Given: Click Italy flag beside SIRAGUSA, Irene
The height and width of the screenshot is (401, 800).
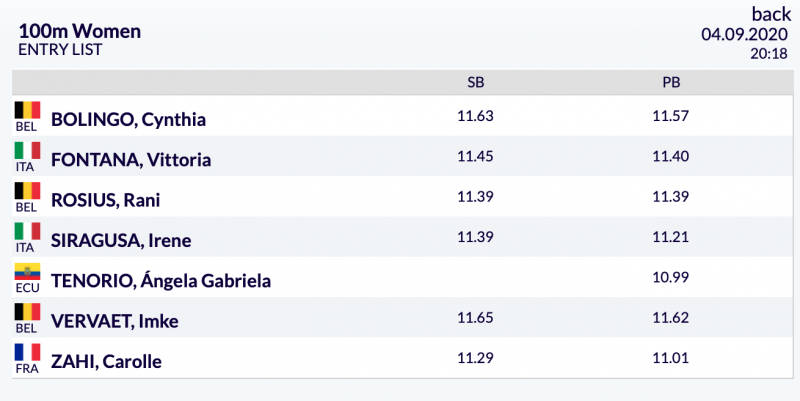Looking at the screenshot, I should (28, 231).
